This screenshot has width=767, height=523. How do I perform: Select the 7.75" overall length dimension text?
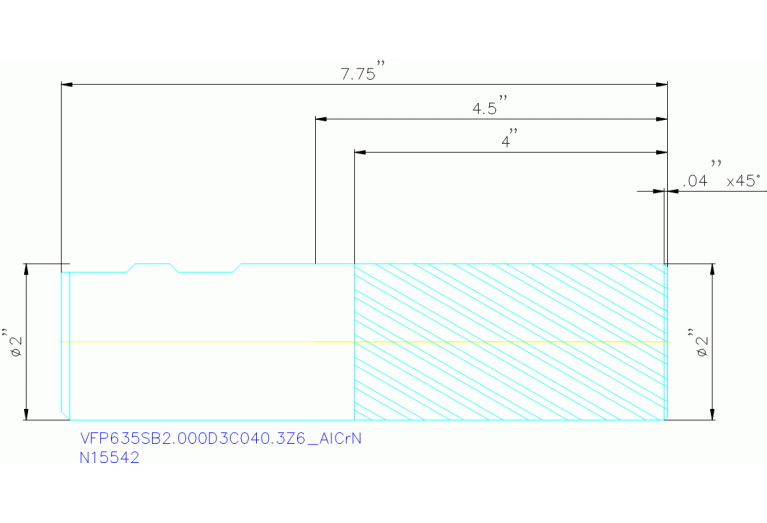[x=362, y=72]
